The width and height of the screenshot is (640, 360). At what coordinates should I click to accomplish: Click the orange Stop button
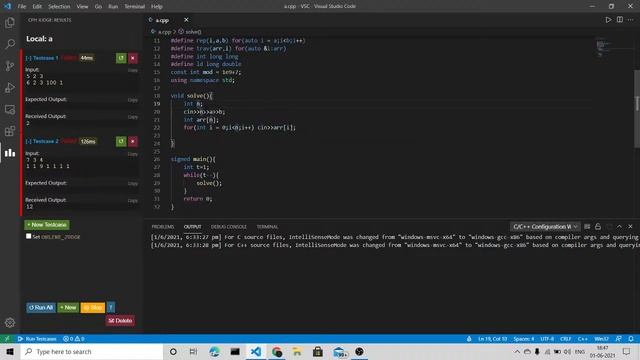point(93,307)
